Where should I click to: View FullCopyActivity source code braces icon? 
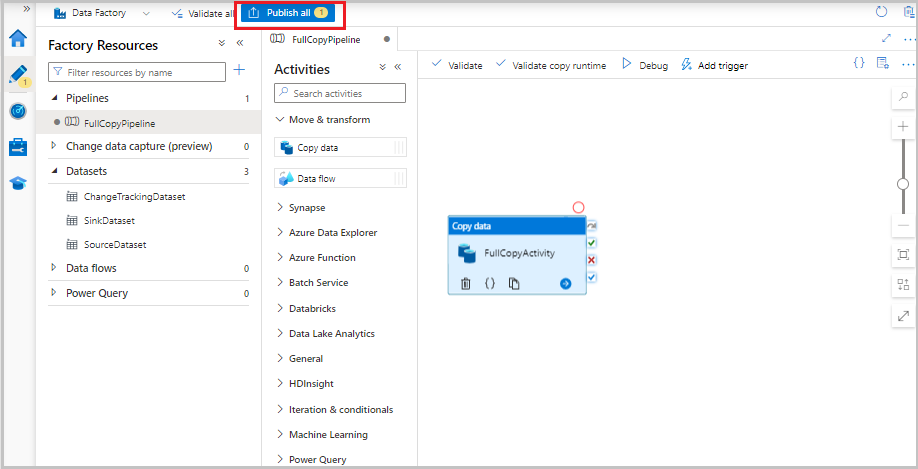click(490, 283)
